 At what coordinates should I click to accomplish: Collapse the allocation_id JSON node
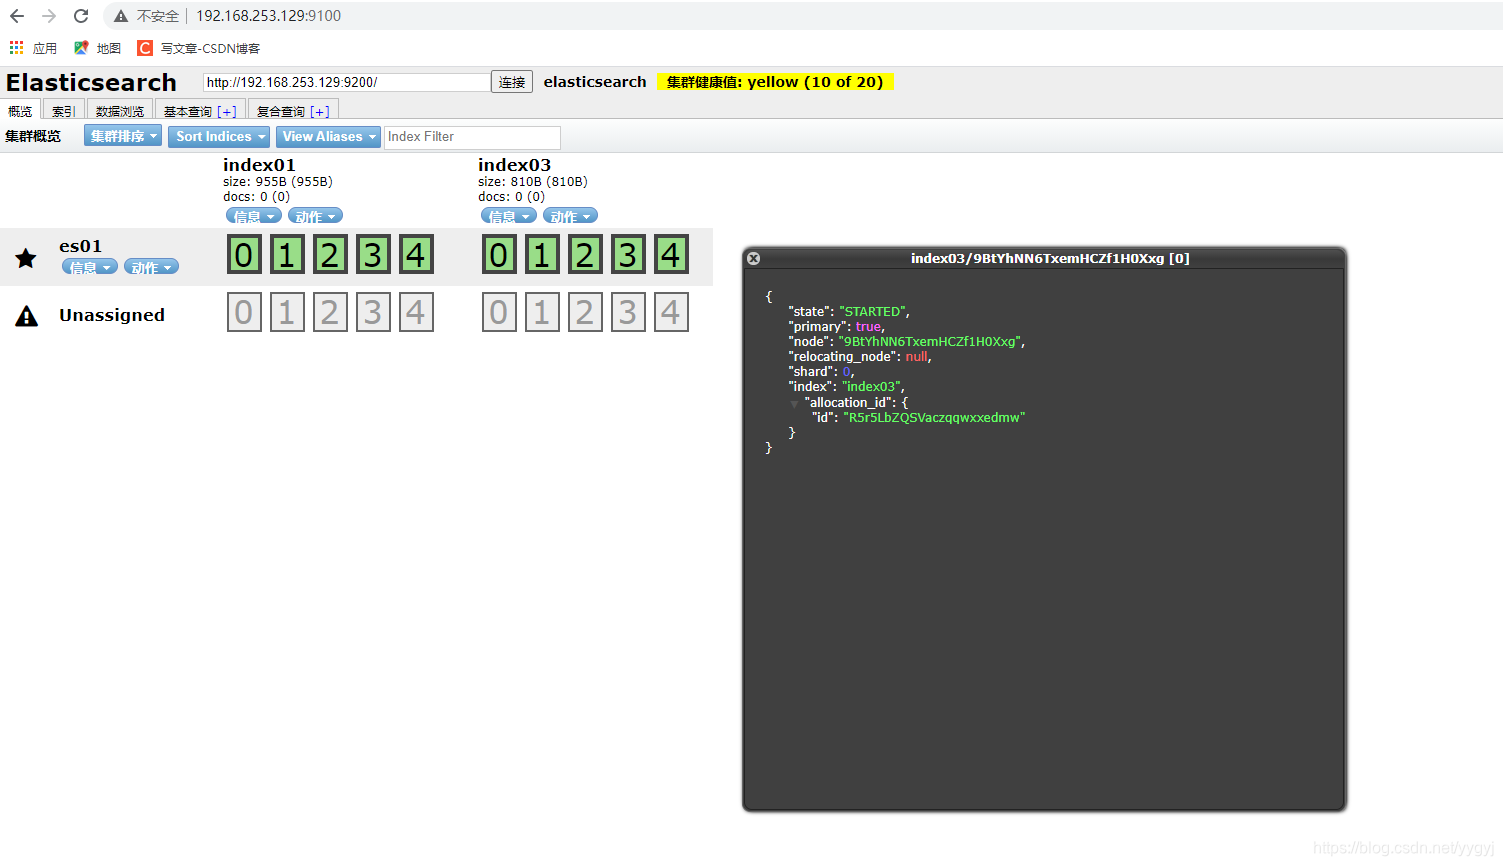tap(794, 404)
